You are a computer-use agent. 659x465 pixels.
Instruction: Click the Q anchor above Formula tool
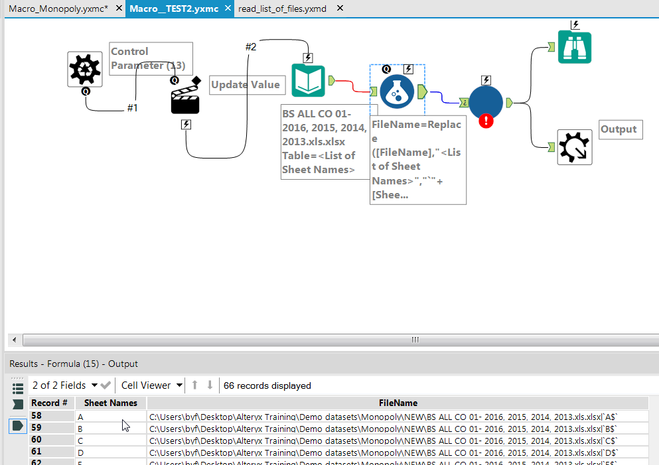386,69
